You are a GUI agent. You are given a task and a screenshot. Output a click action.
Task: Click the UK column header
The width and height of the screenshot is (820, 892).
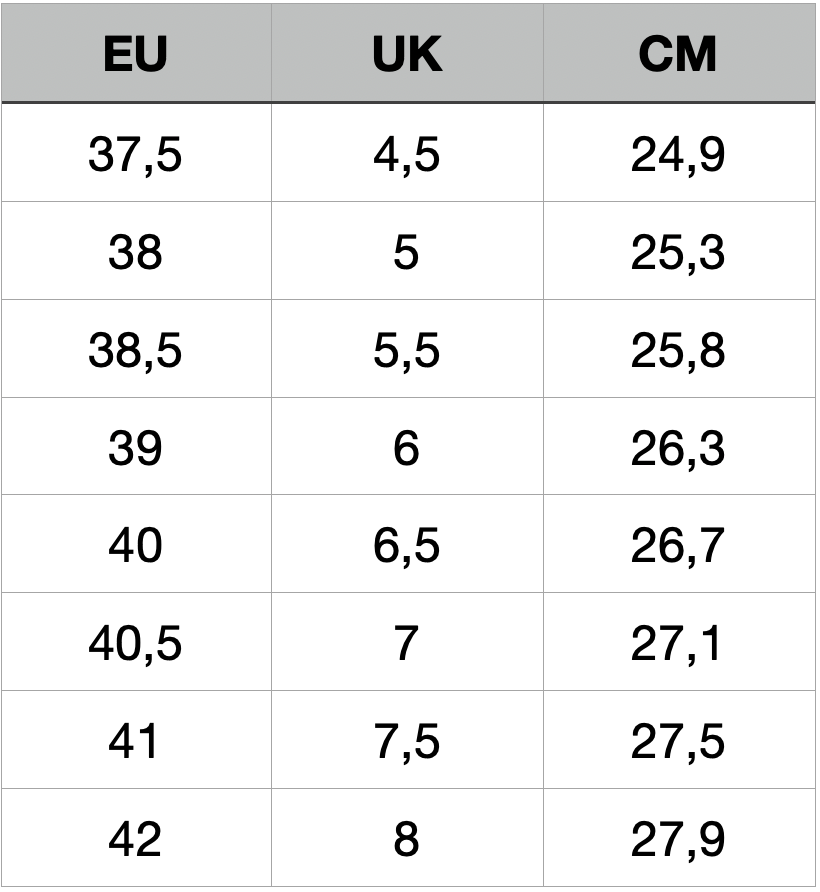pos(406,54)
